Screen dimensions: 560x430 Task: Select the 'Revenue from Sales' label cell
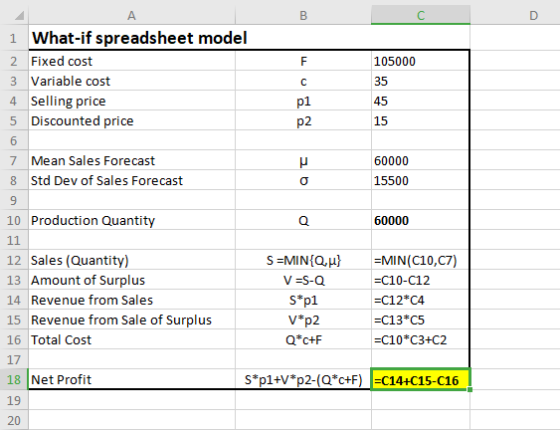point(132,300)
